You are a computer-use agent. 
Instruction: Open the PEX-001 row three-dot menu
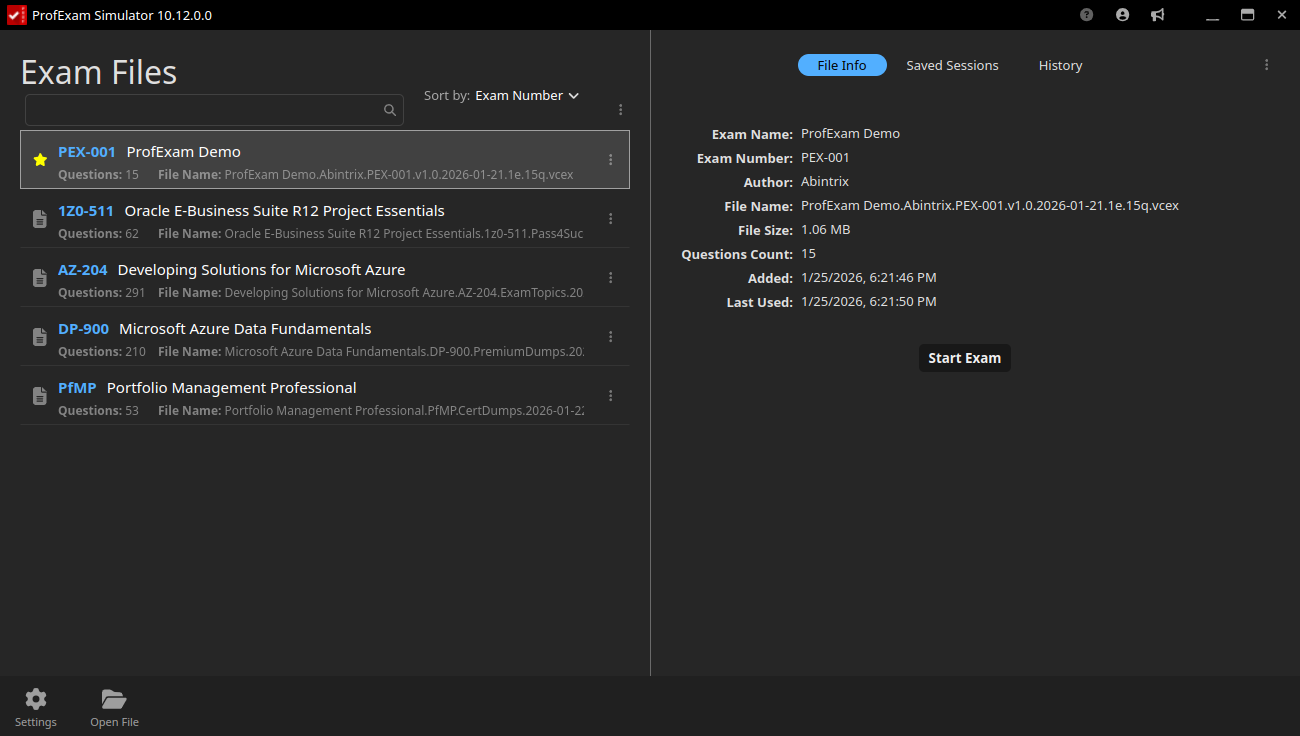pos(610,160)
